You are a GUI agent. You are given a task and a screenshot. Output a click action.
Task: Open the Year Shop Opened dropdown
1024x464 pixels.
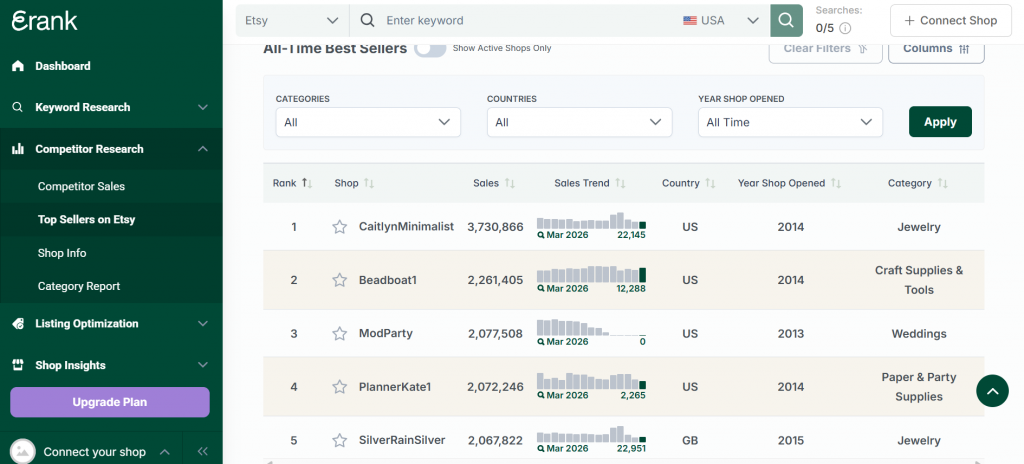(x=790, y=122)
